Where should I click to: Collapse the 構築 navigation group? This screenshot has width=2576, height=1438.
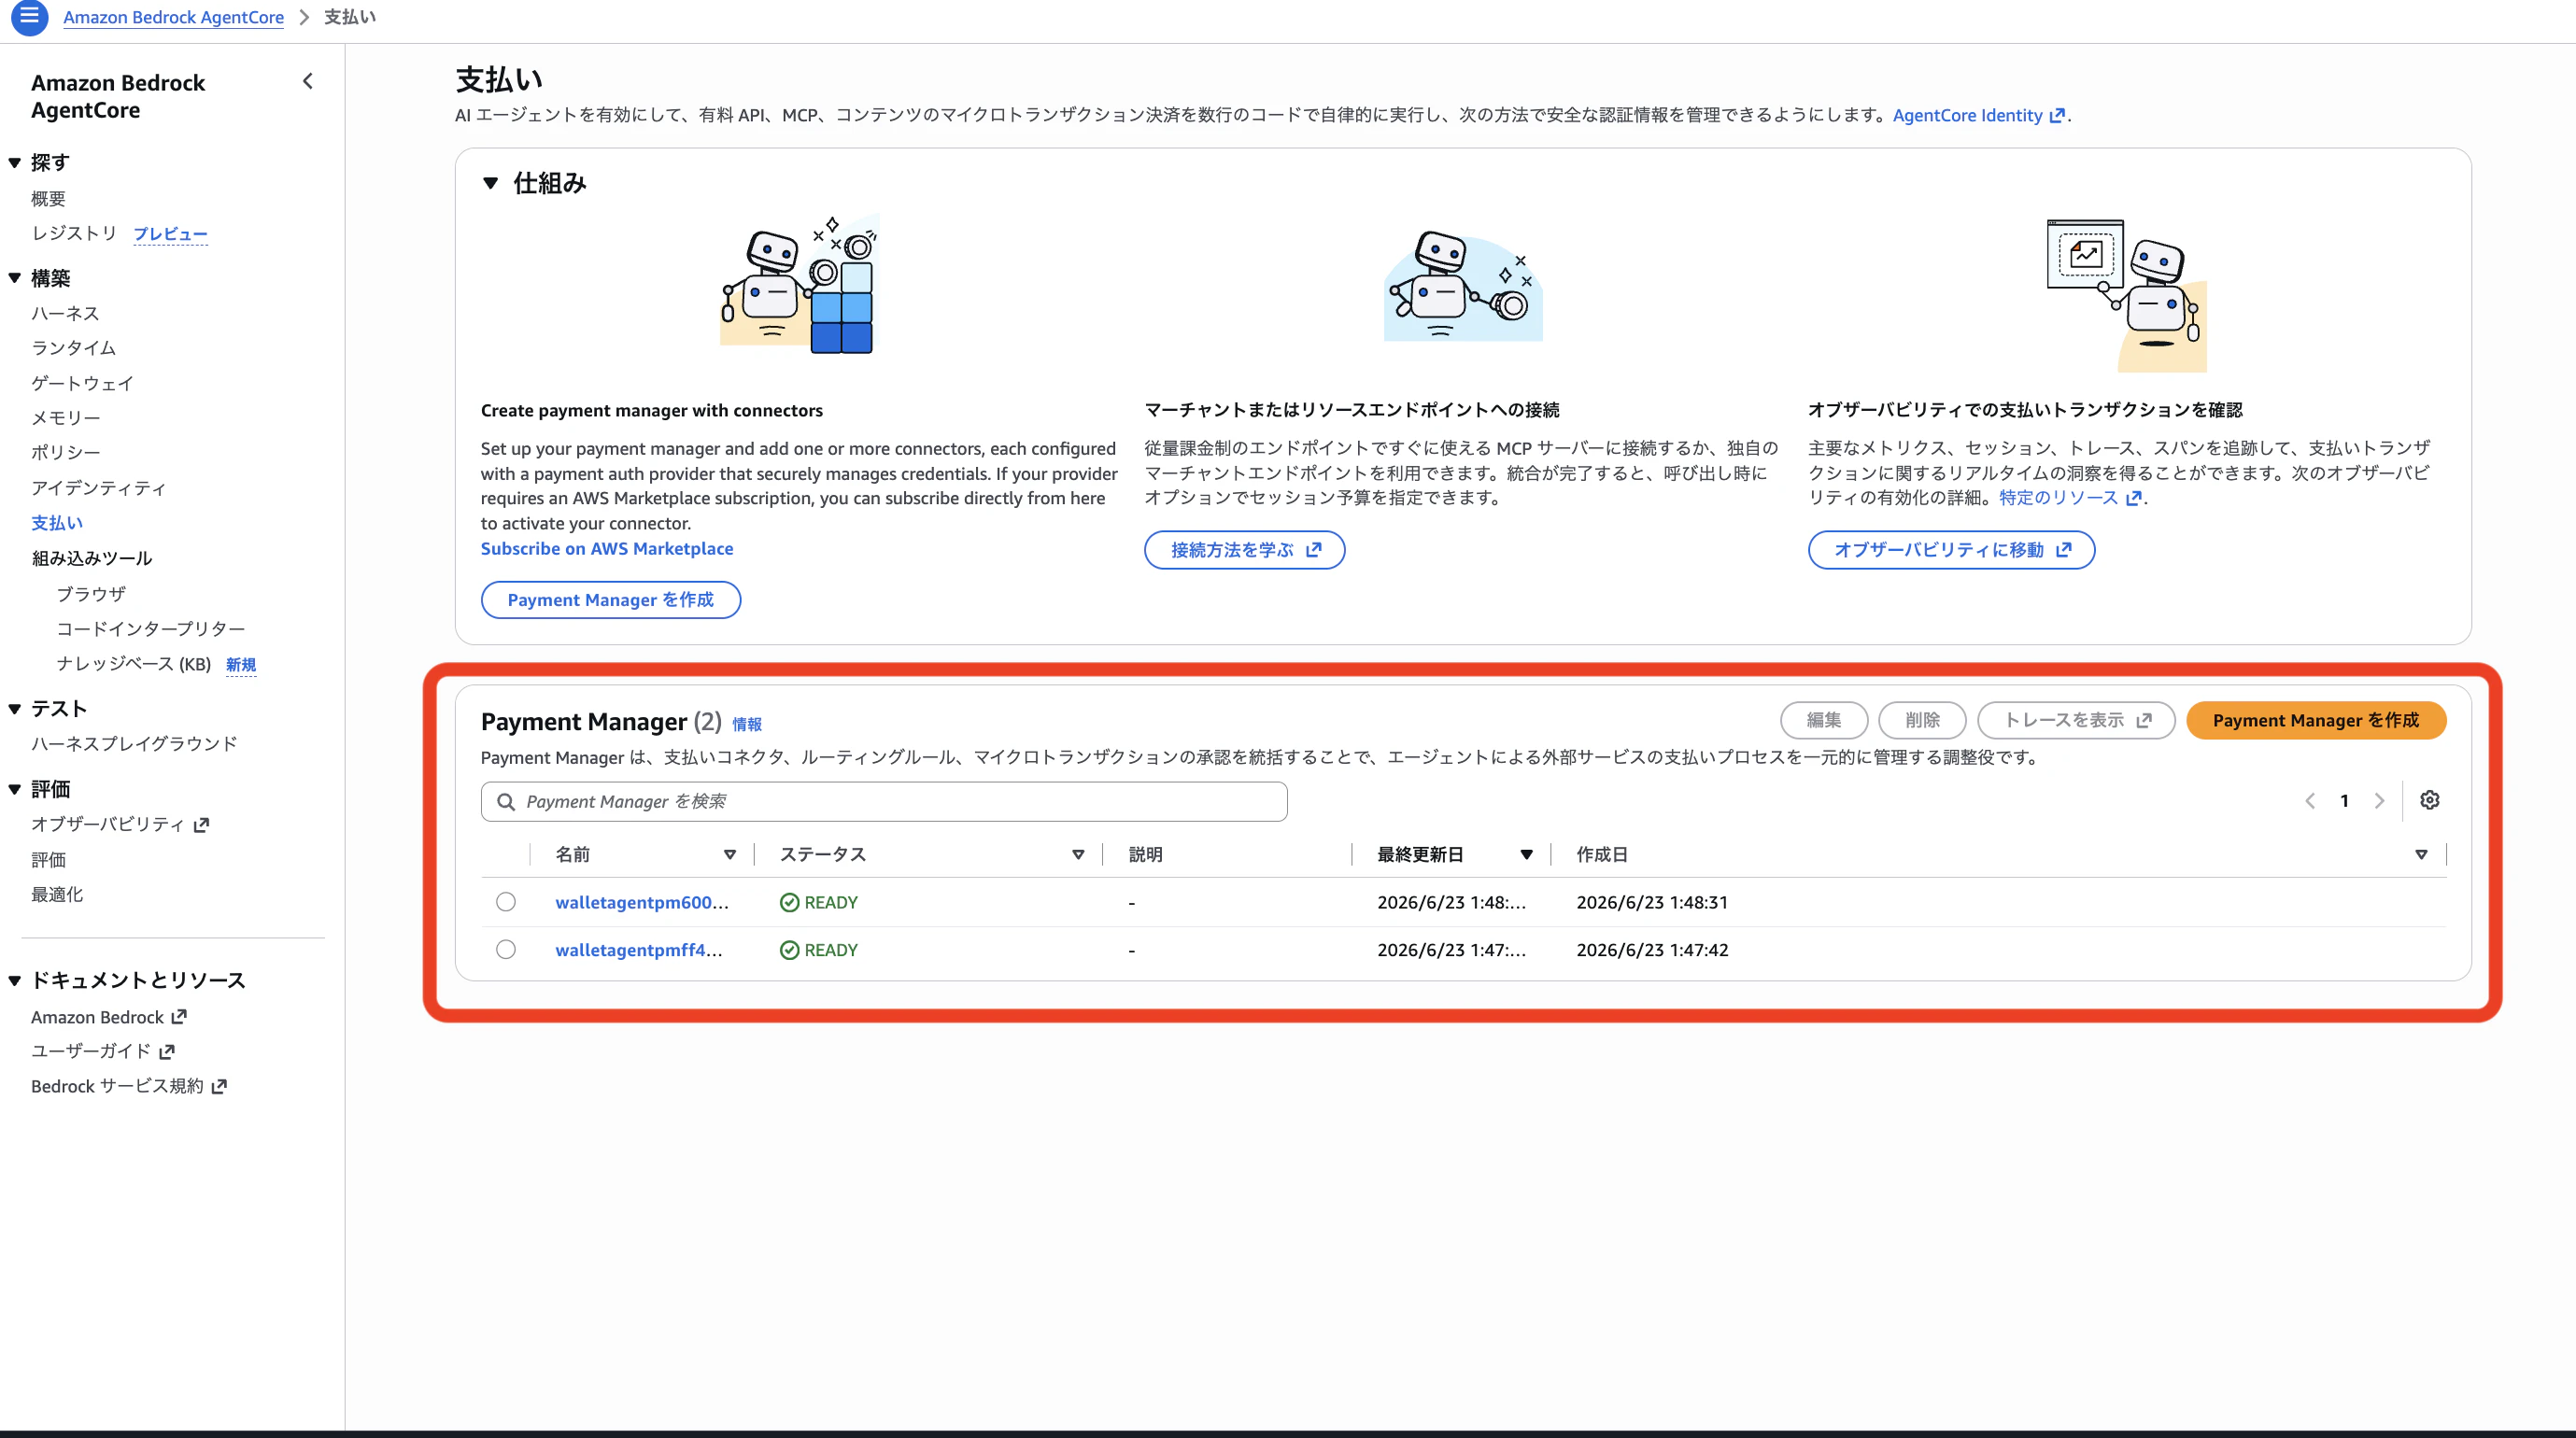pos(15,279)
